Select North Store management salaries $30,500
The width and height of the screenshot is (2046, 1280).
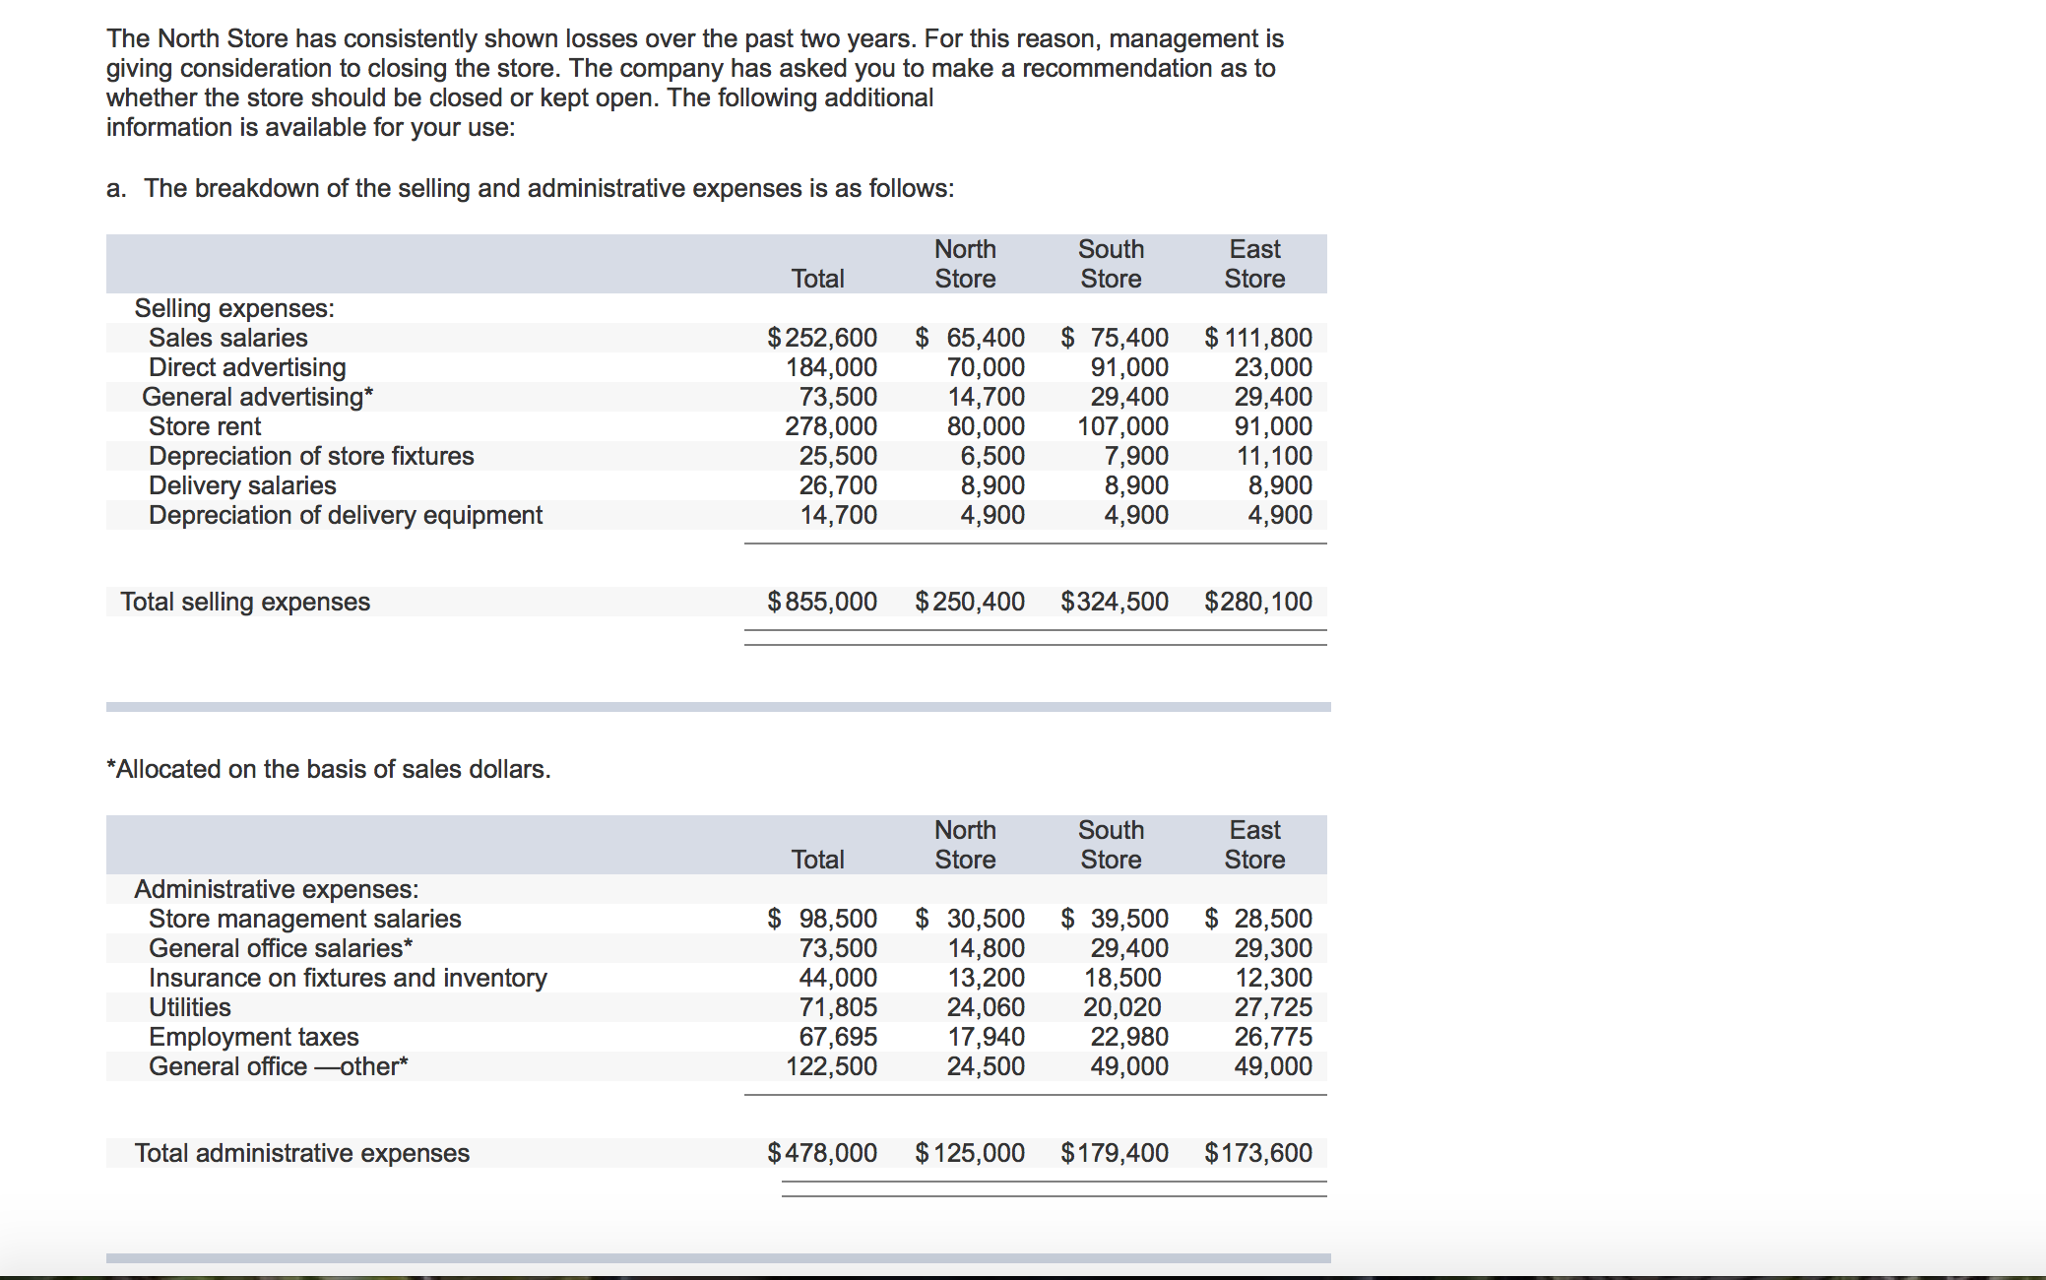click(970, 919)
